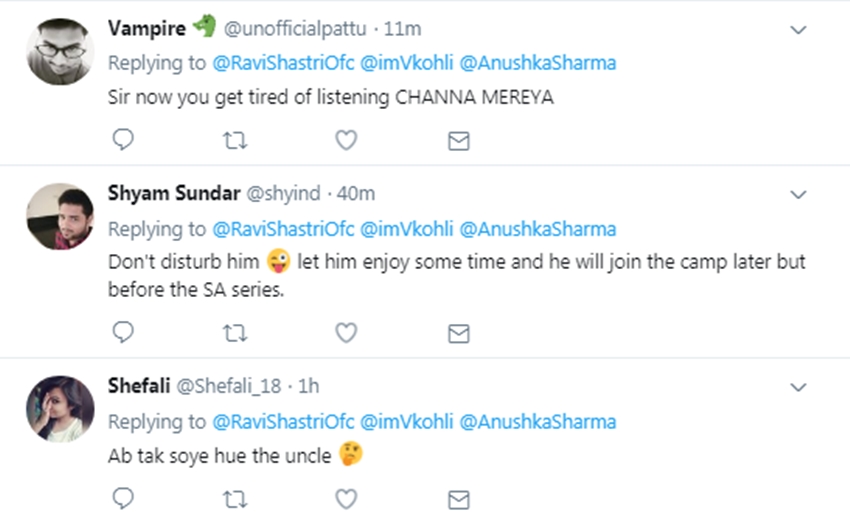Open the dropdown arrow on Shefali's tweet
Image resolution: width=850 pixels, height=519 pixels.
coord(798,386)
